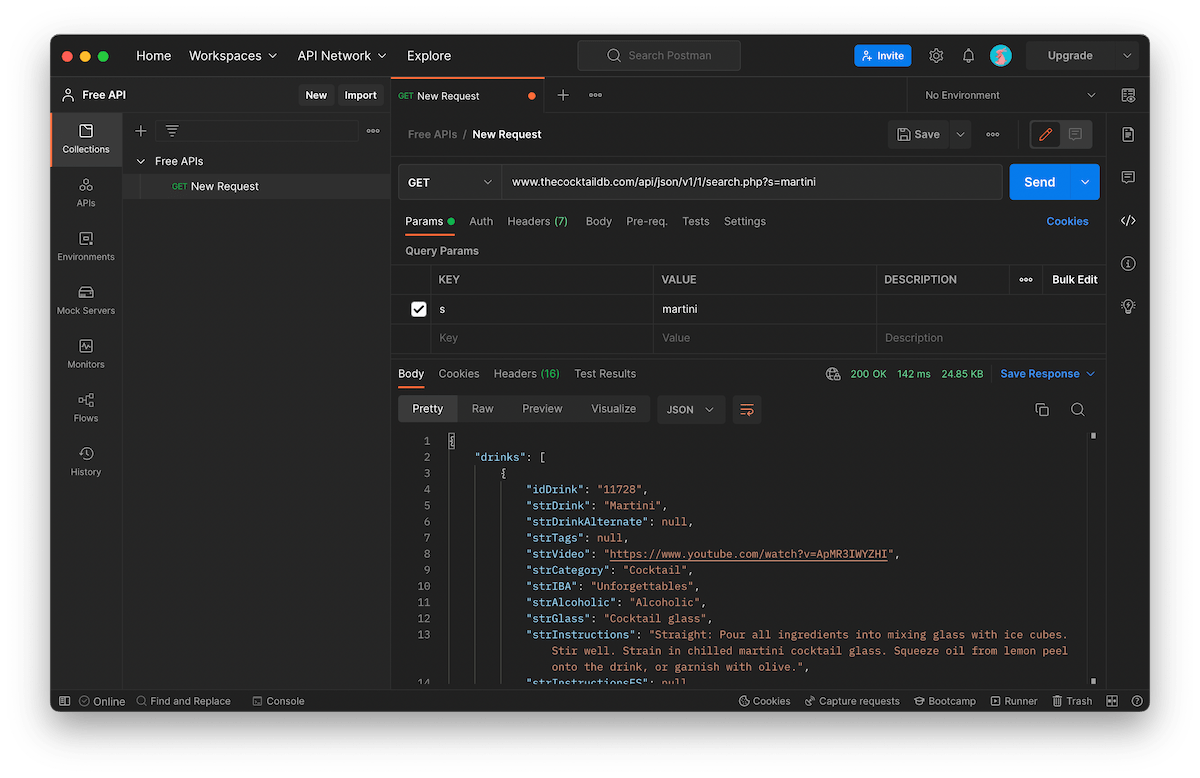The height and width of the screenshot is (778, 1200).
Task: Open notifications bell icon
Action: (x=968, y=56)
